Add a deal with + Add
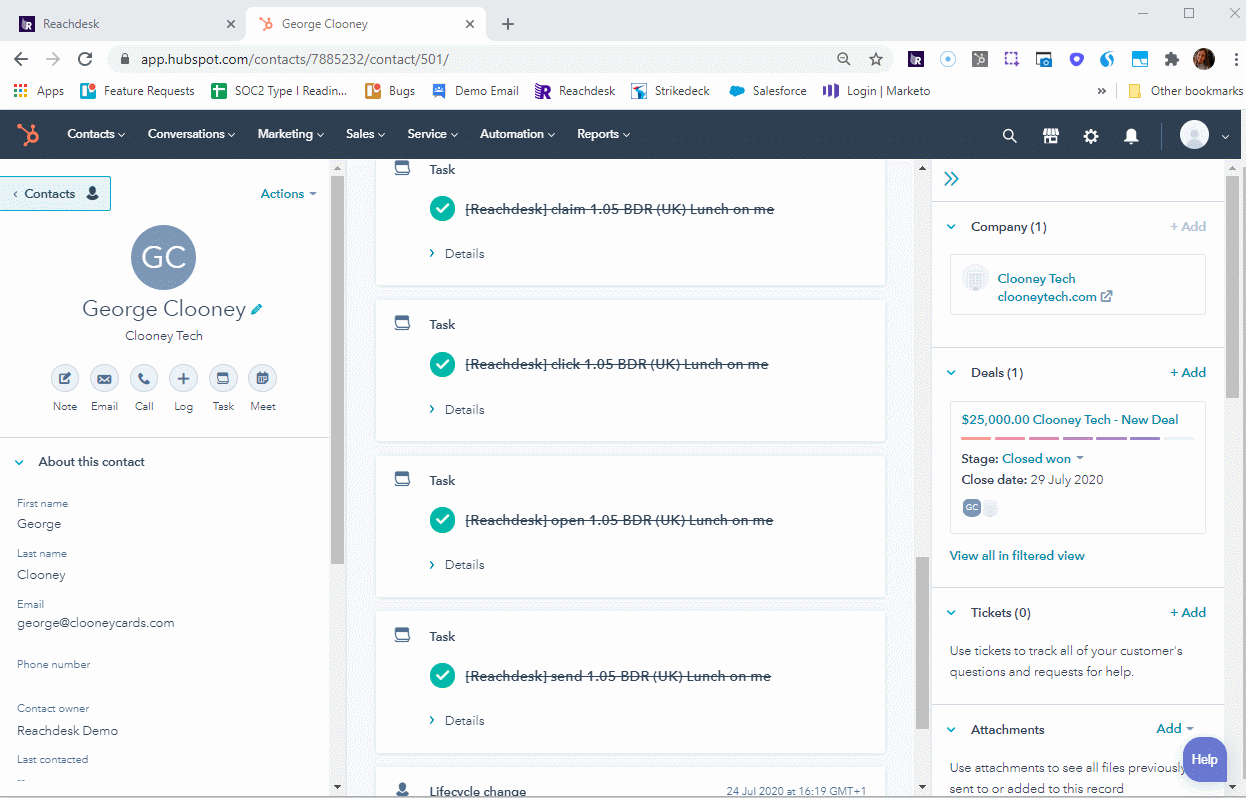 pyautogui.click(x=1188, y=373)
